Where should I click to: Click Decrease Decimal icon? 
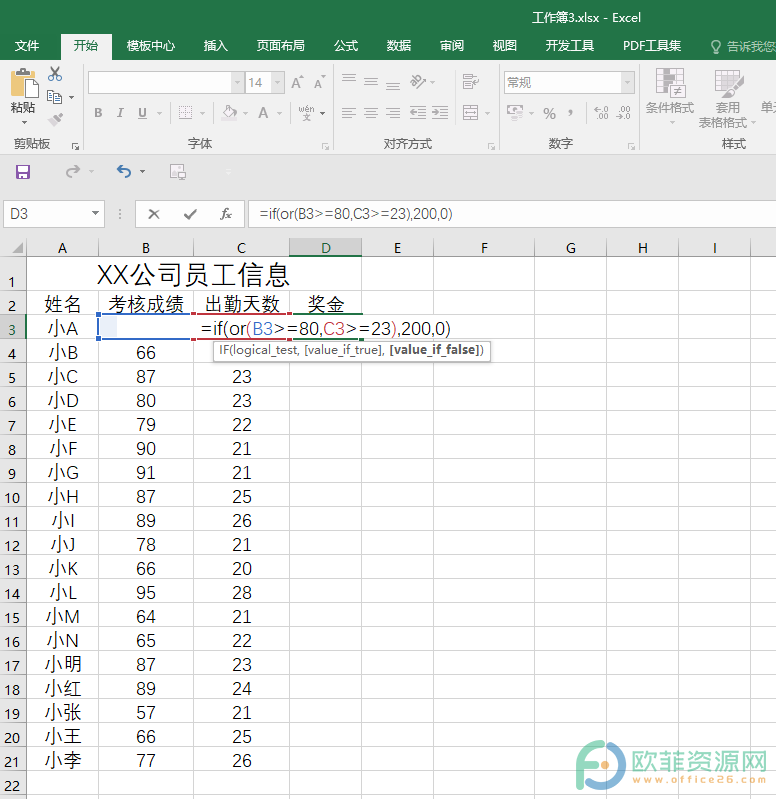624,113
